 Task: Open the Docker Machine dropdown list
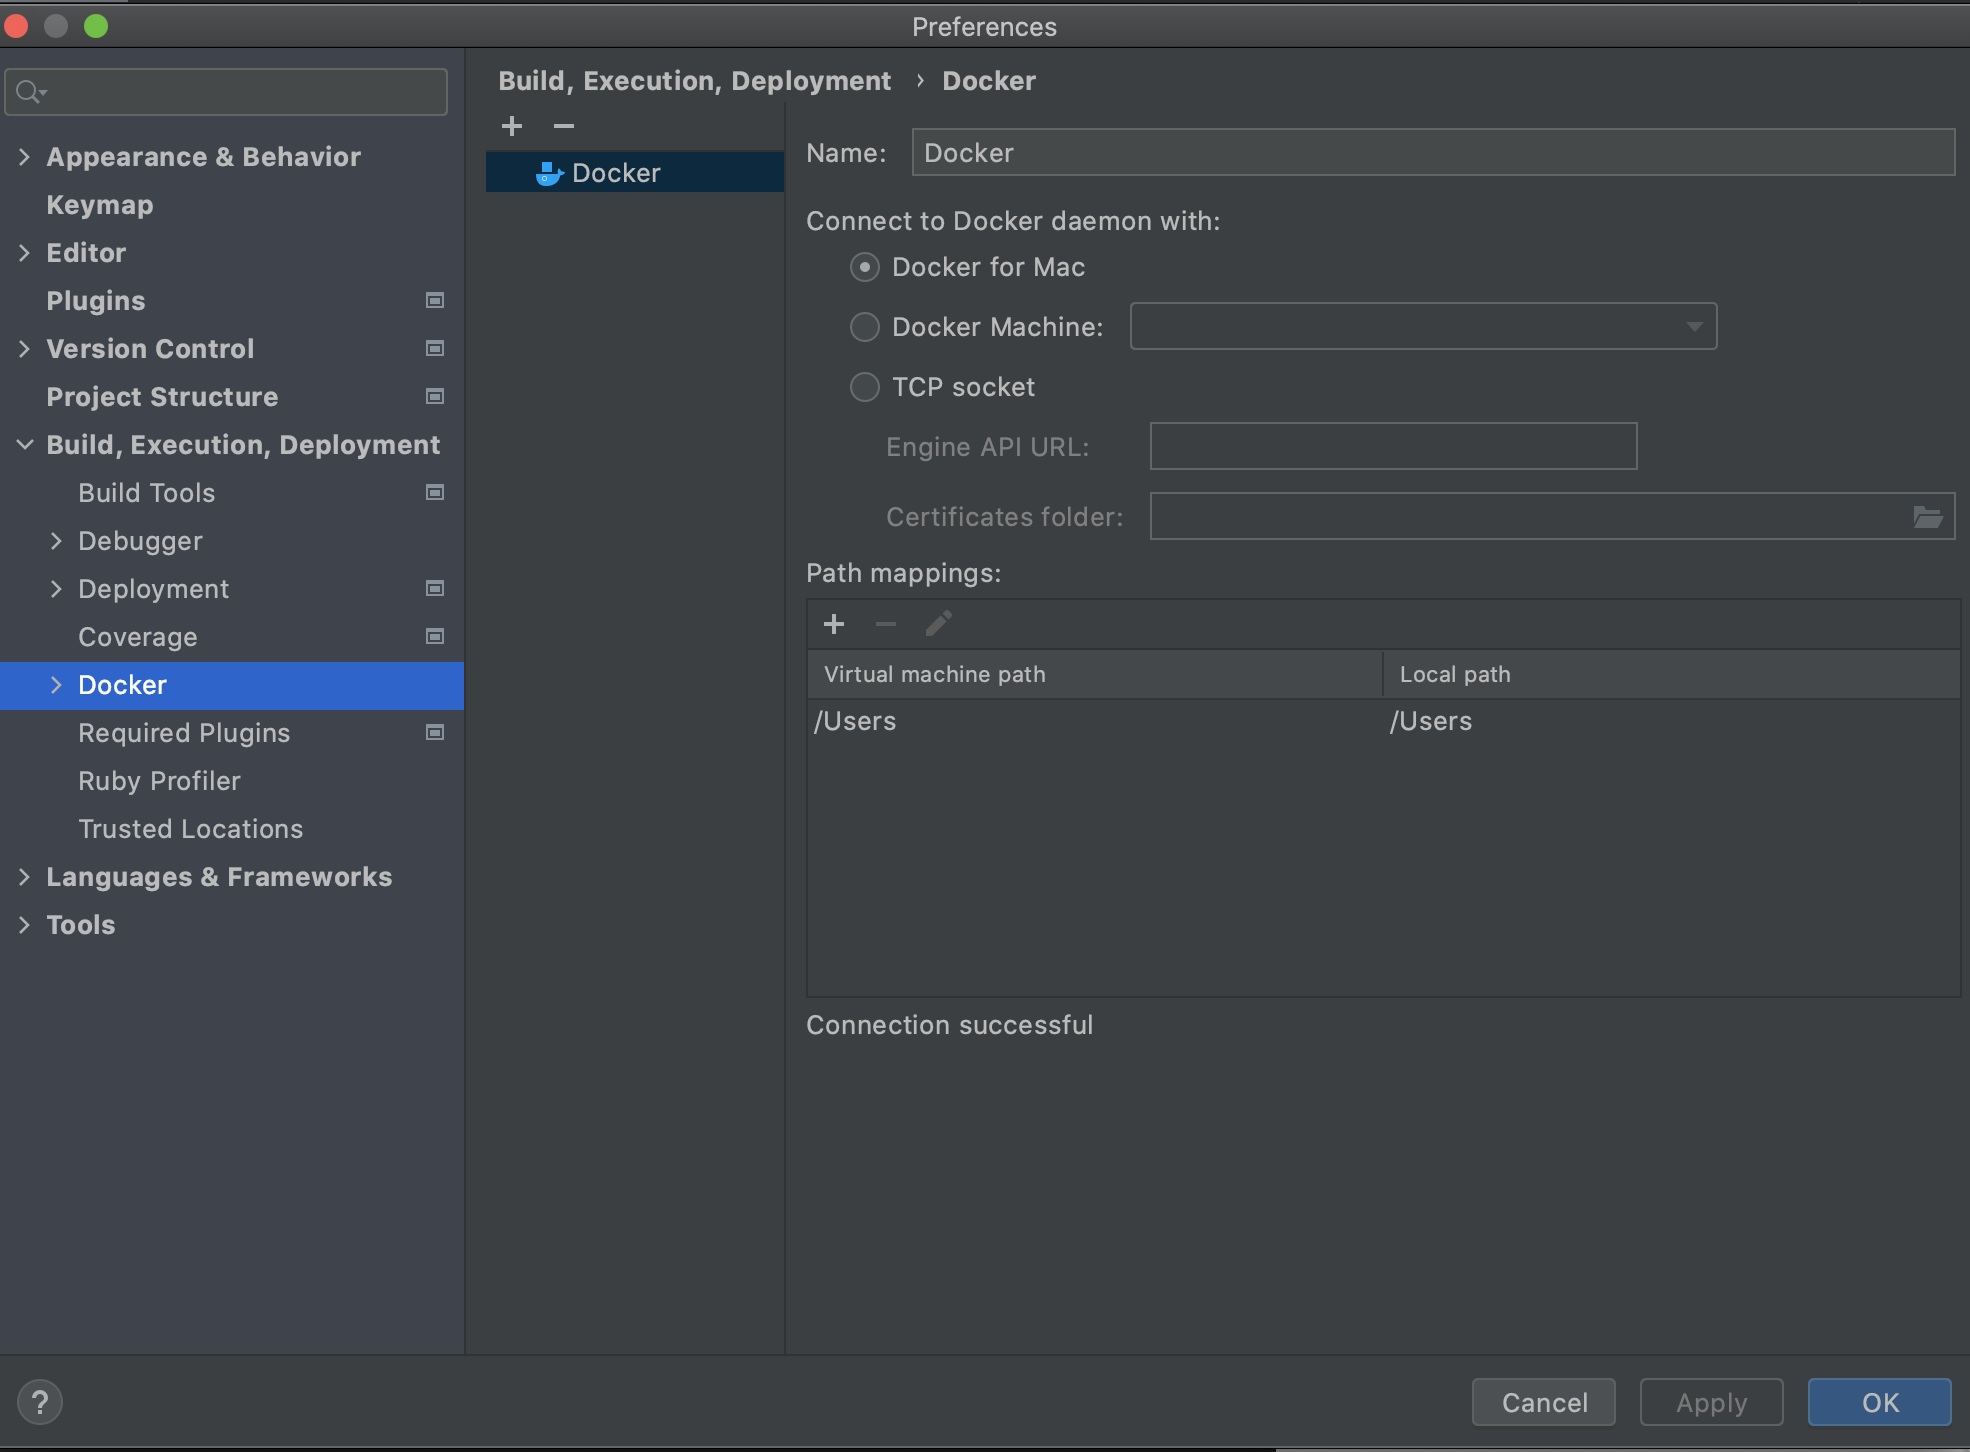tap(1693, 327)
